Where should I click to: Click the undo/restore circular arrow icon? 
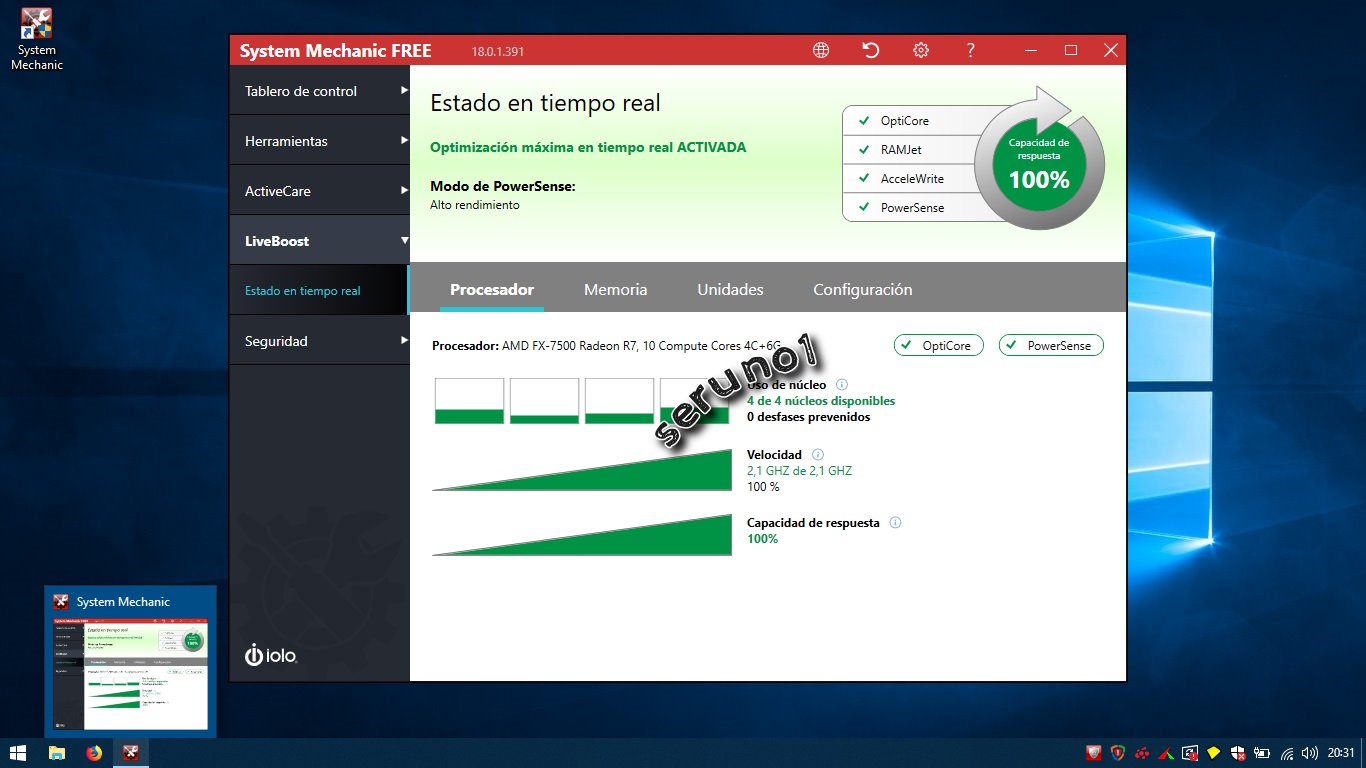click(871, 50)
